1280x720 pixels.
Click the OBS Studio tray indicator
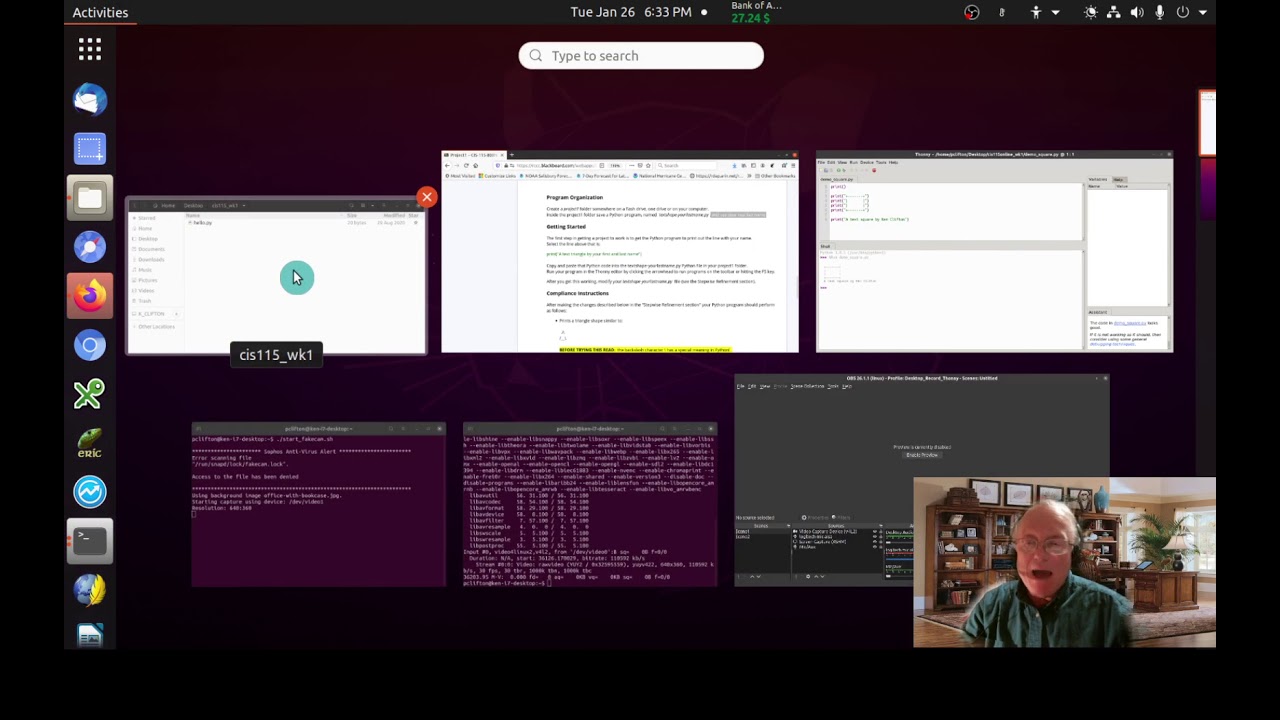click(x=971, y=12)
